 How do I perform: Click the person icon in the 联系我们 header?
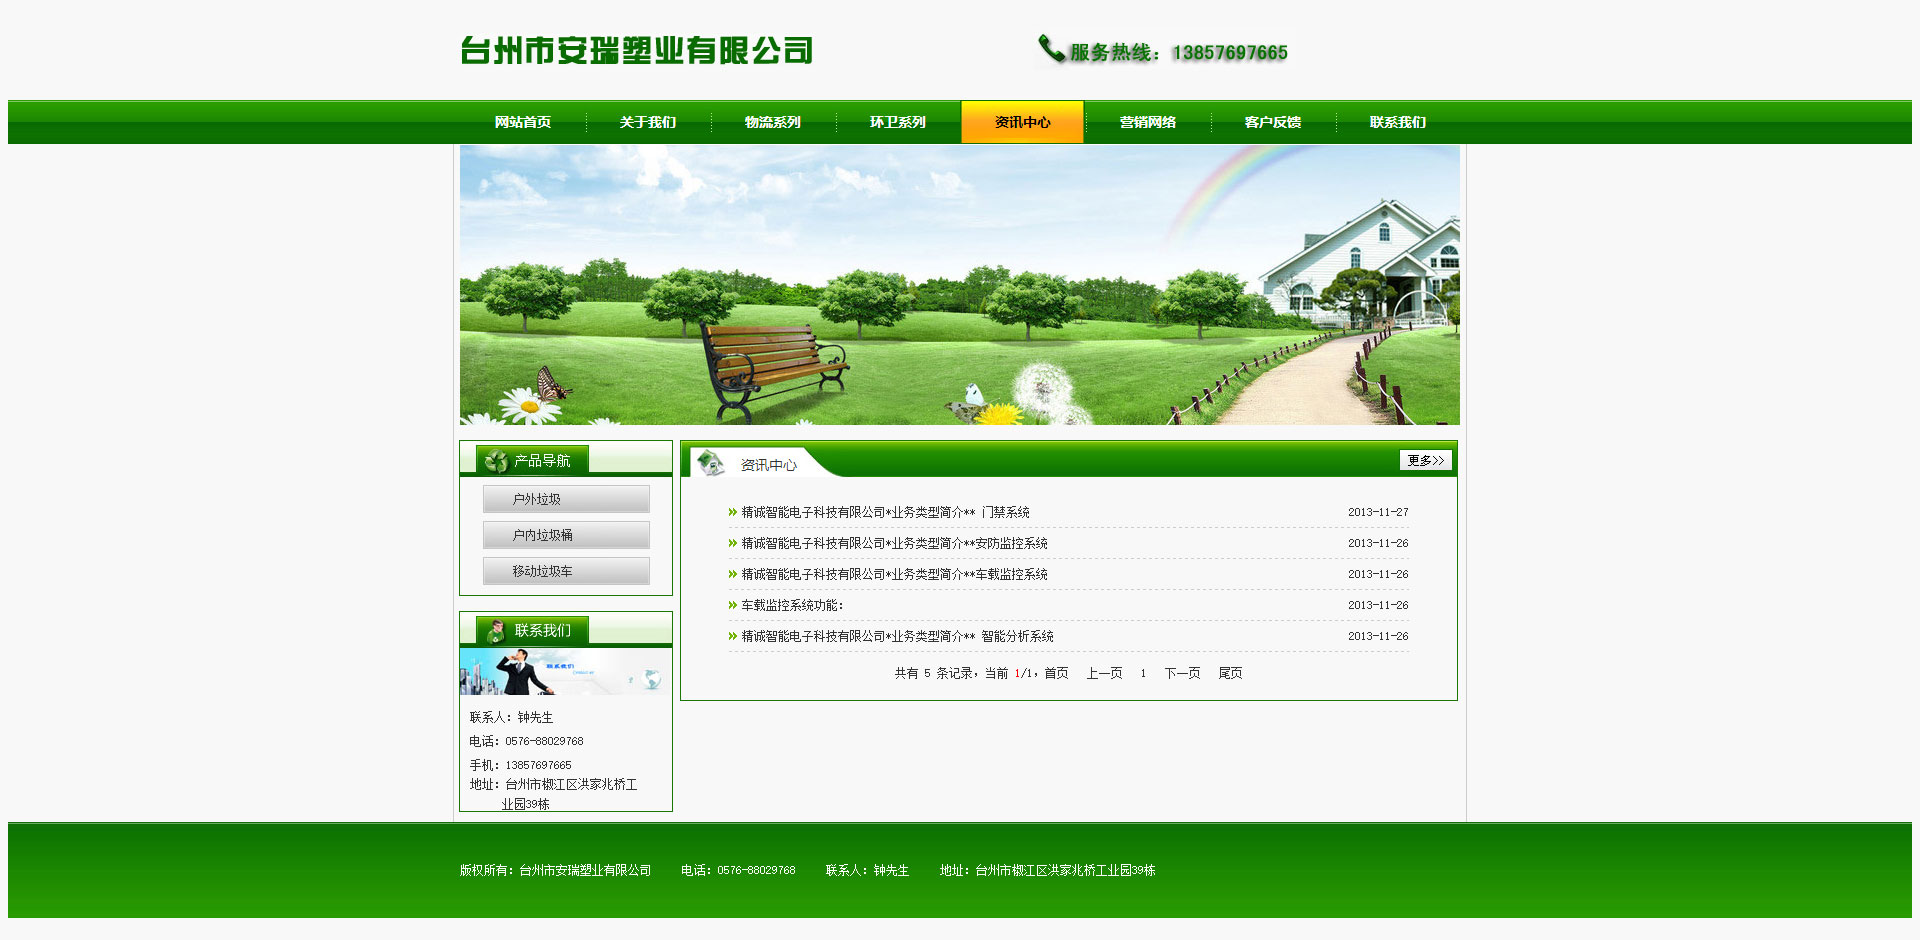[496, 631]
